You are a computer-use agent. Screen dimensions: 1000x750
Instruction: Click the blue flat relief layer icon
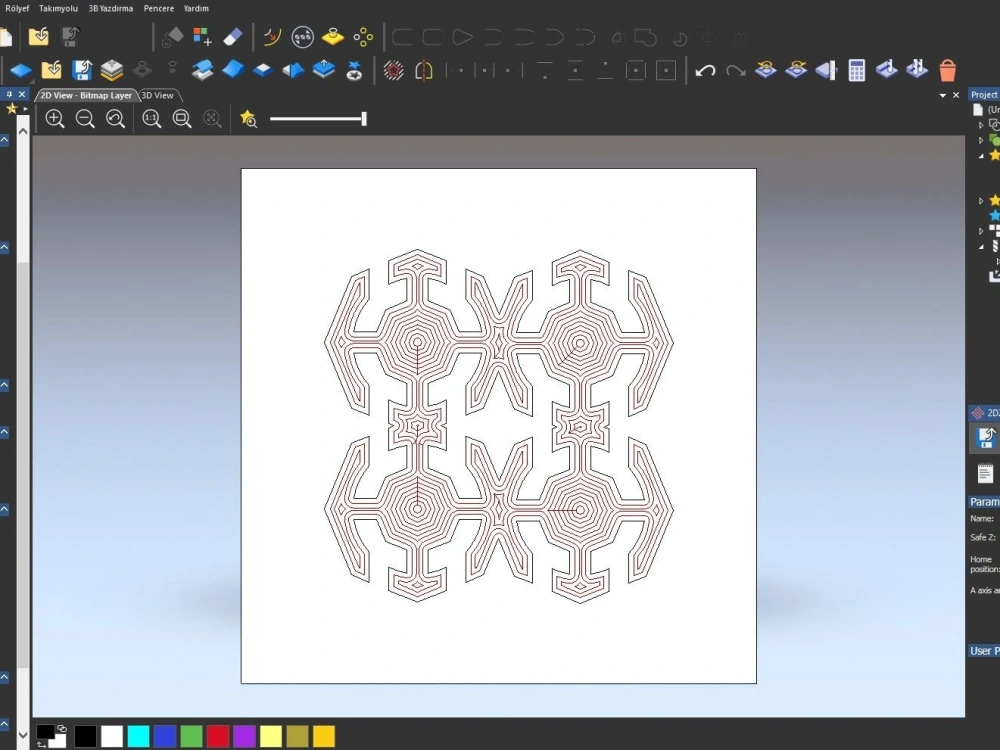point(21,70)
